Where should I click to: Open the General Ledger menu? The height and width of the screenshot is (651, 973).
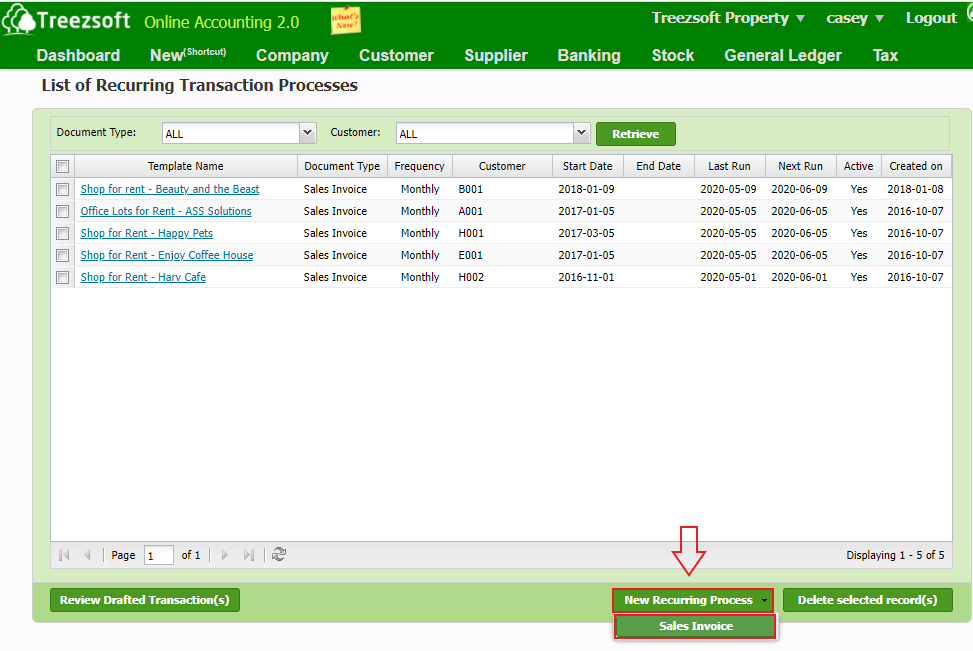coord(782,55)
